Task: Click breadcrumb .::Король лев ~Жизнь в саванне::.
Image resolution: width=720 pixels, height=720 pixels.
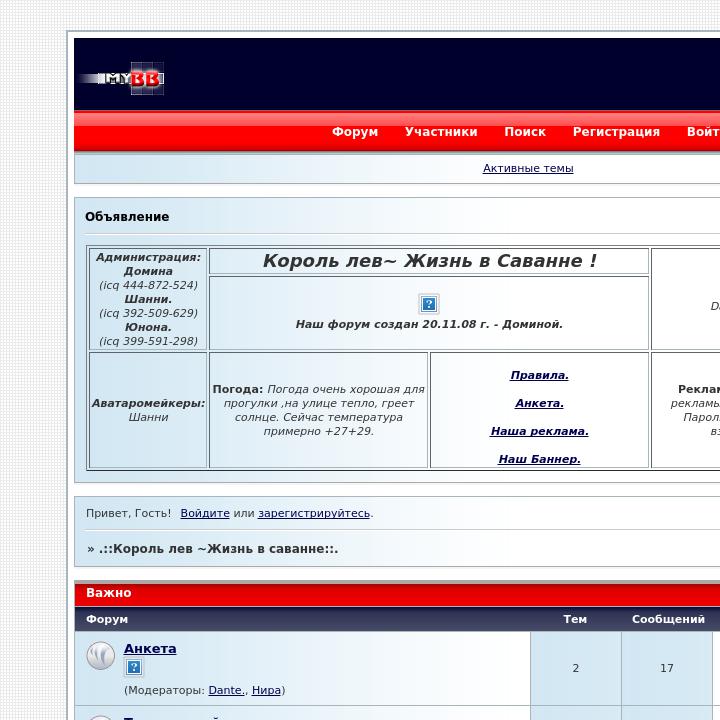Action: (219, 549)
